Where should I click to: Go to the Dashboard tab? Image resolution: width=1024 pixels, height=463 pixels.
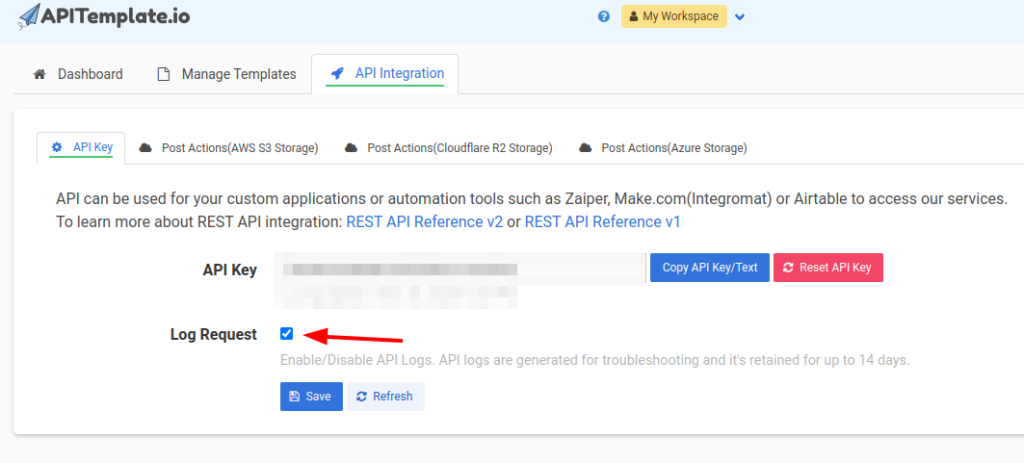click(78, 74)
